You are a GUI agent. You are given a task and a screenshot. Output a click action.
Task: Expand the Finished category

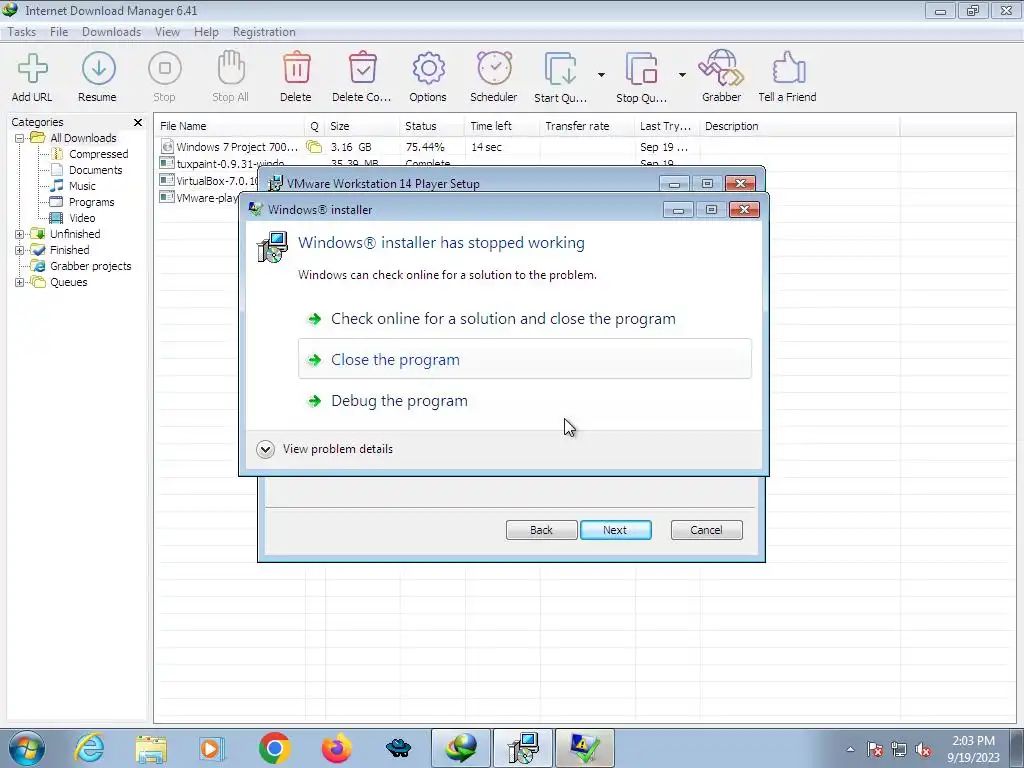(x=20, y=250)
